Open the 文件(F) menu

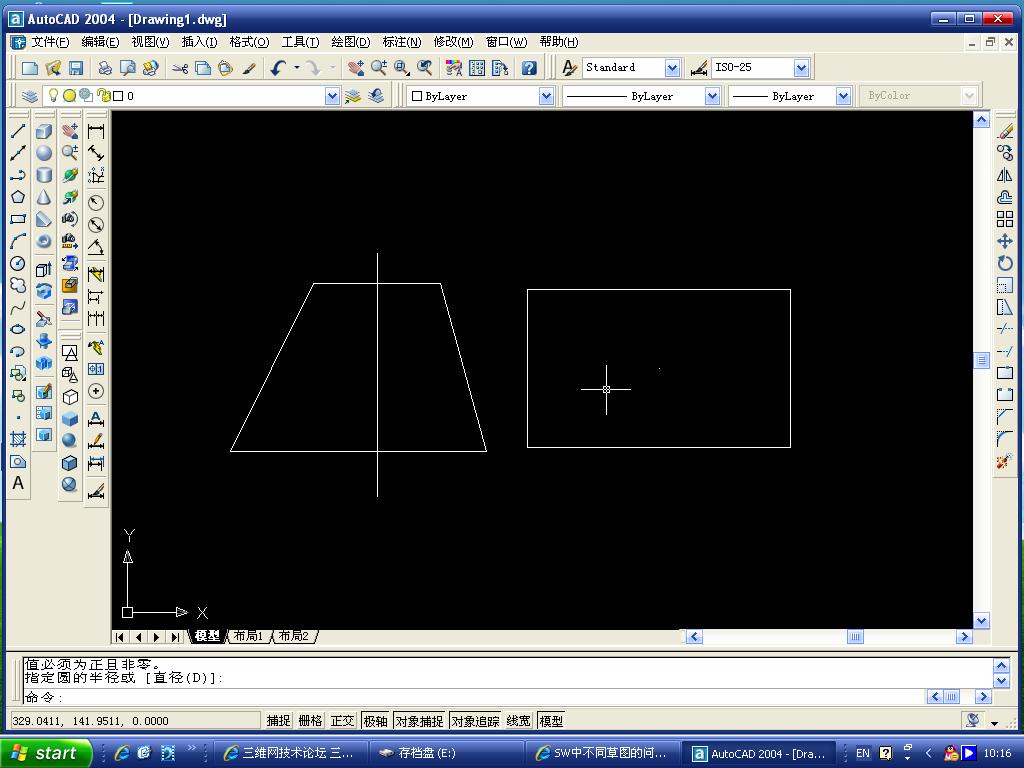(x=50, y=42)
